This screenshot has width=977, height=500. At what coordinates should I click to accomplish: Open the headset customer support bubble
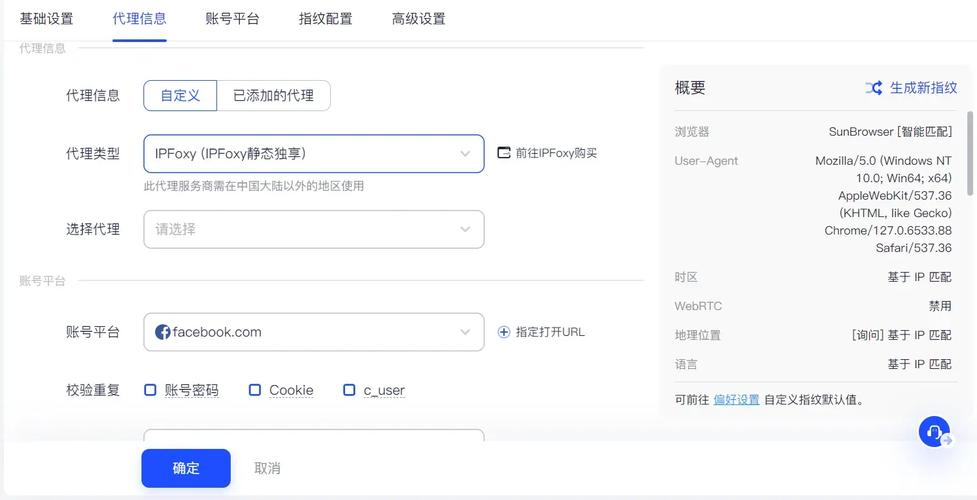[x=934, y=431]
